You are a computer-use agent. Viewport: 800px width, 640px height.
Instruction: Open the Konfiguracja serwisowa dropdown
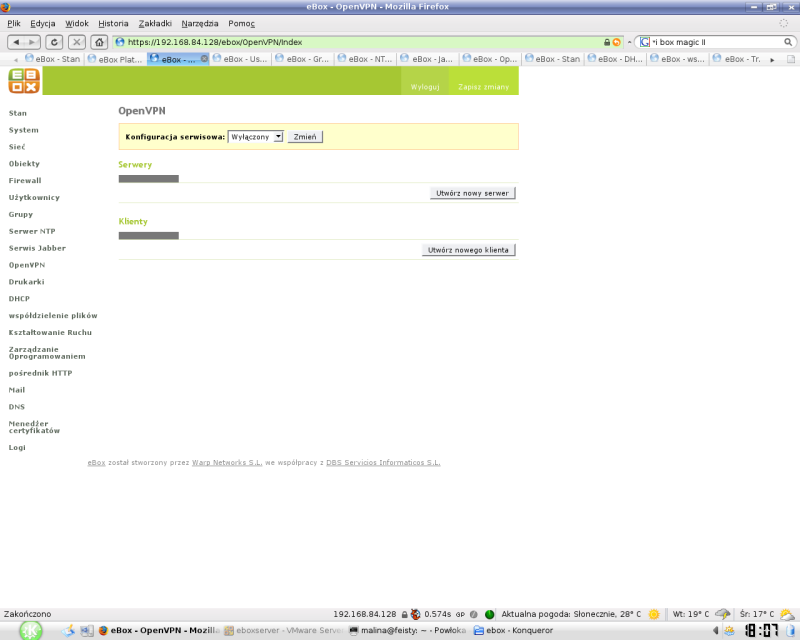[x=255, y=137]
